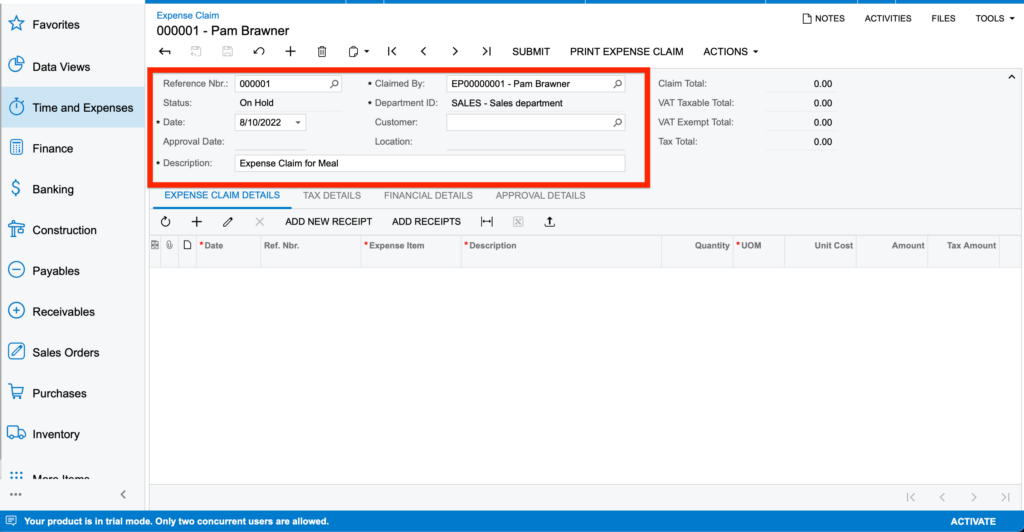1024x532 pixels.
Task: Expand the Actions dropdown menu
Action: (730, 51)
